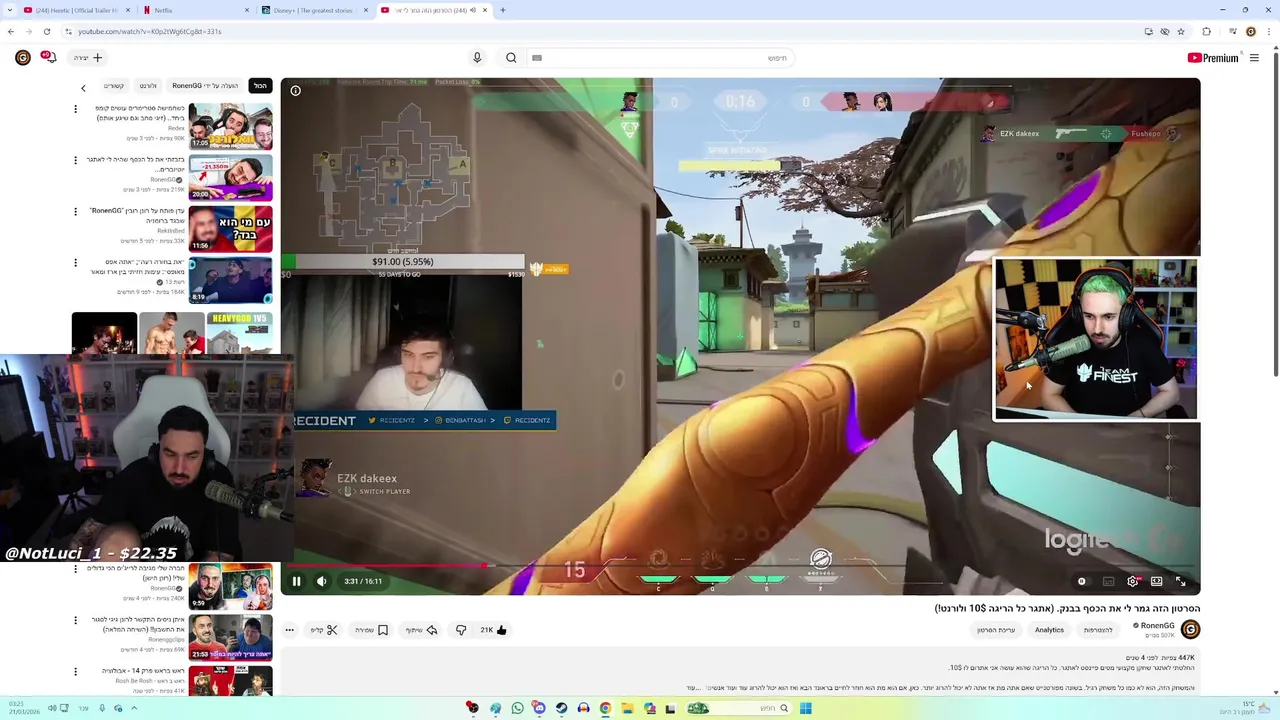1280x720 pixels.
Task: Open the share (שיתוף) option
Action: [x=422, y=630]
